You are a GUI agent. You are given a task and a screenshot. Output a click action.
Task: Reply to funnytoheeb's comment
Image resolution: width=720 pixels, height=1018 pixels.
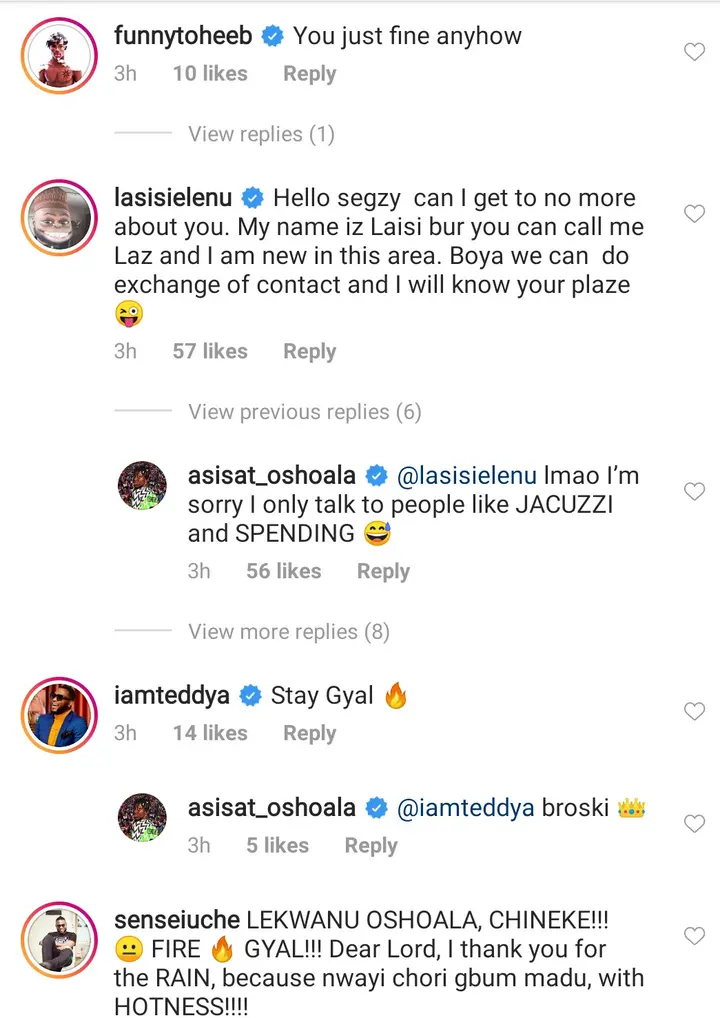coord(309,74)
